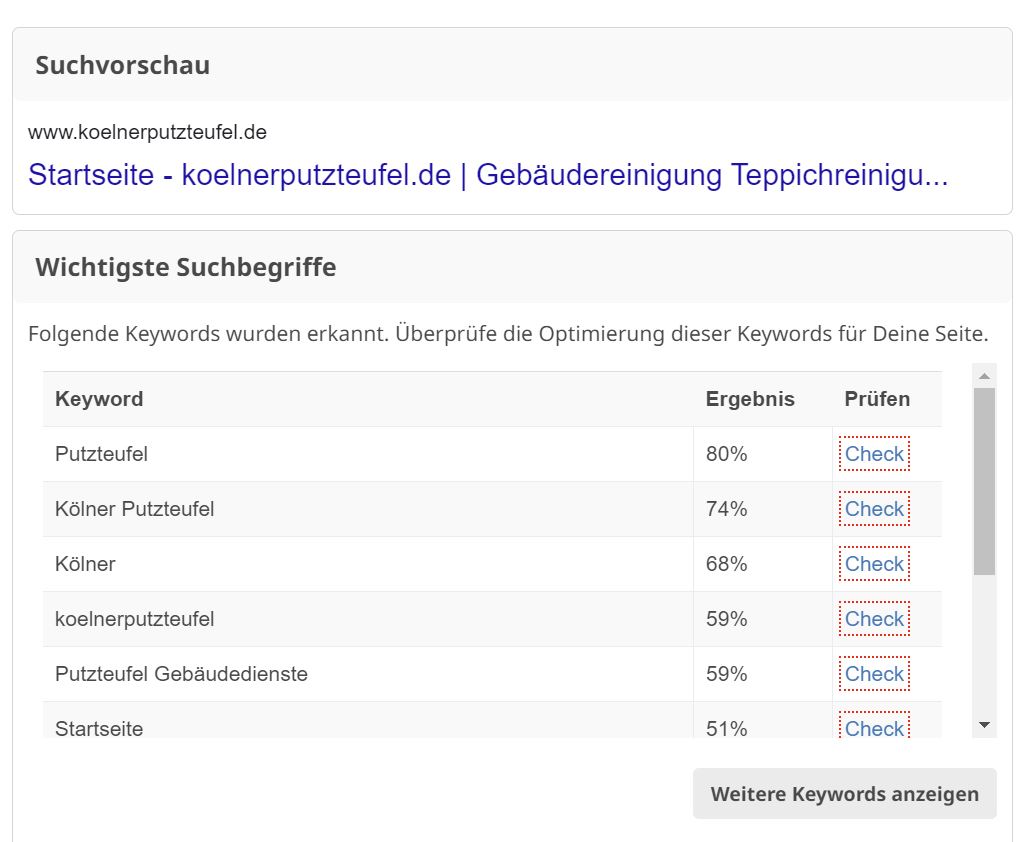Click the Wichtigste Suchbegriffe panel heading
This screenshot has height=842, width=1021.
[x=186, y=267]
